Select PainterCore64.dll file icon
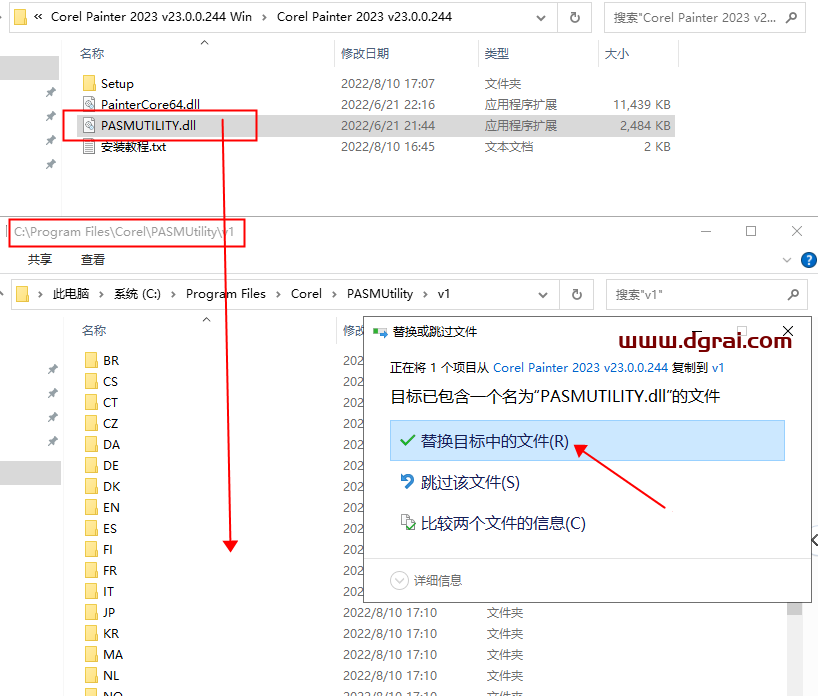Screen dimensions: 818x696 click(x=89, y=104)
